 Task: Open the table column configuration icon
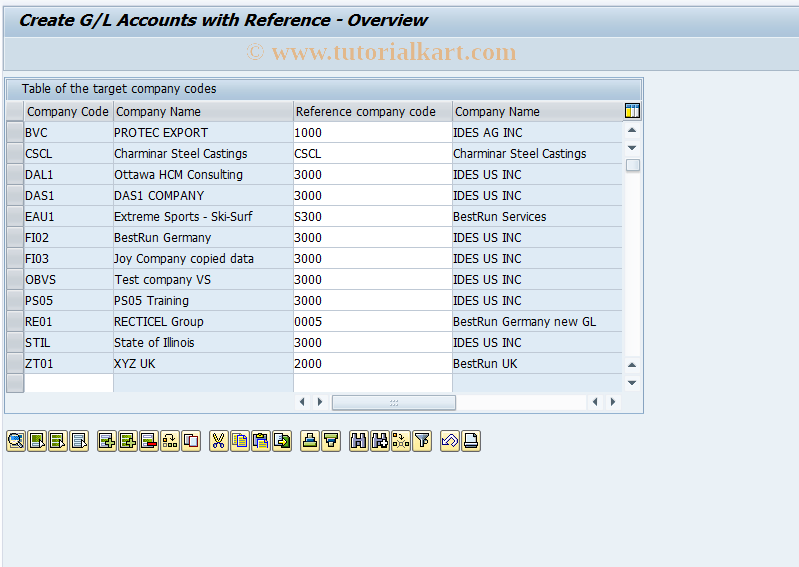pyautogui.click(x=632, y=111)
